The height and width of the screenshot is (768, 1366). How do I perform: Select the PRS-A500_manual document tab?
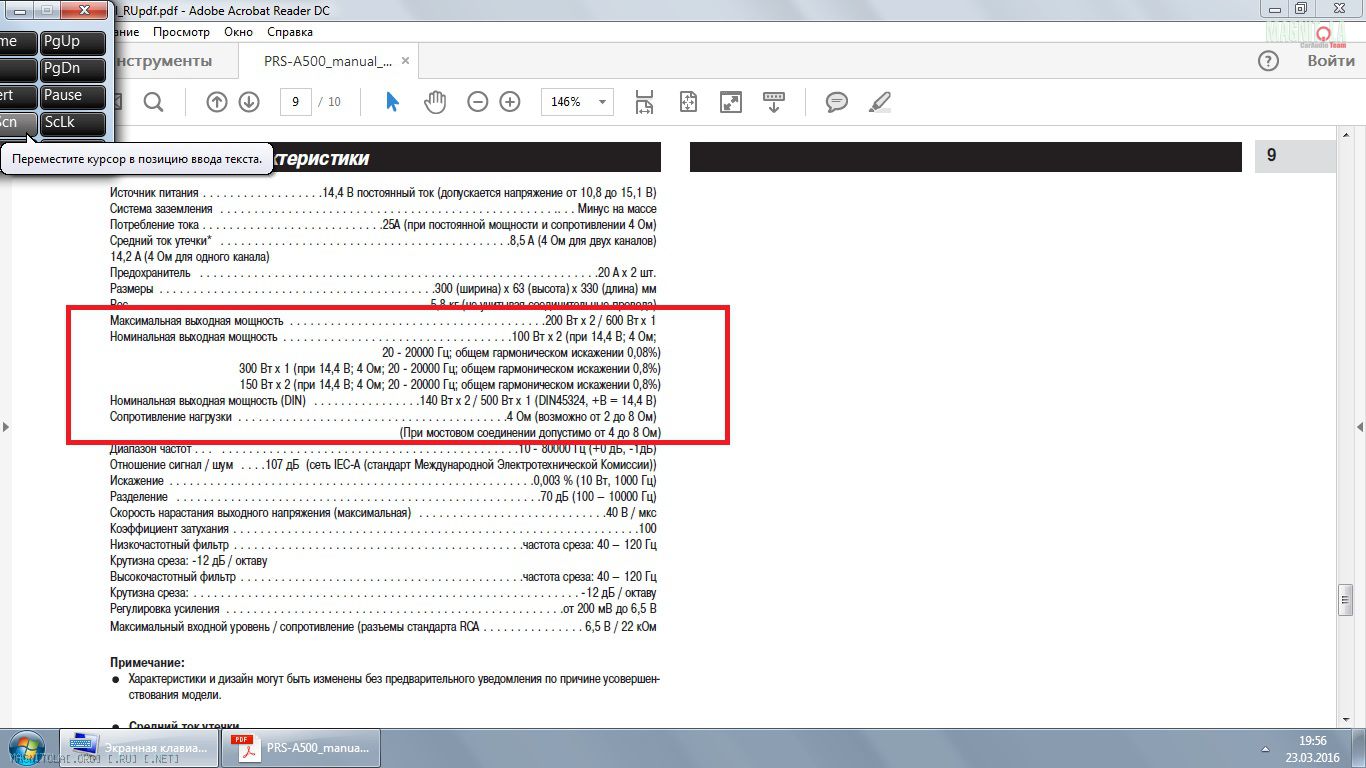coord(327,61)
